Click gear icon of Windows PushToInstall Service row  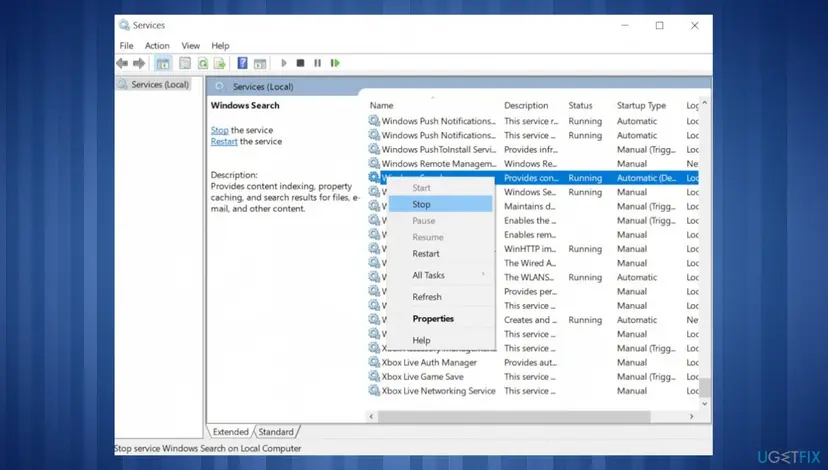click(374, 149)
